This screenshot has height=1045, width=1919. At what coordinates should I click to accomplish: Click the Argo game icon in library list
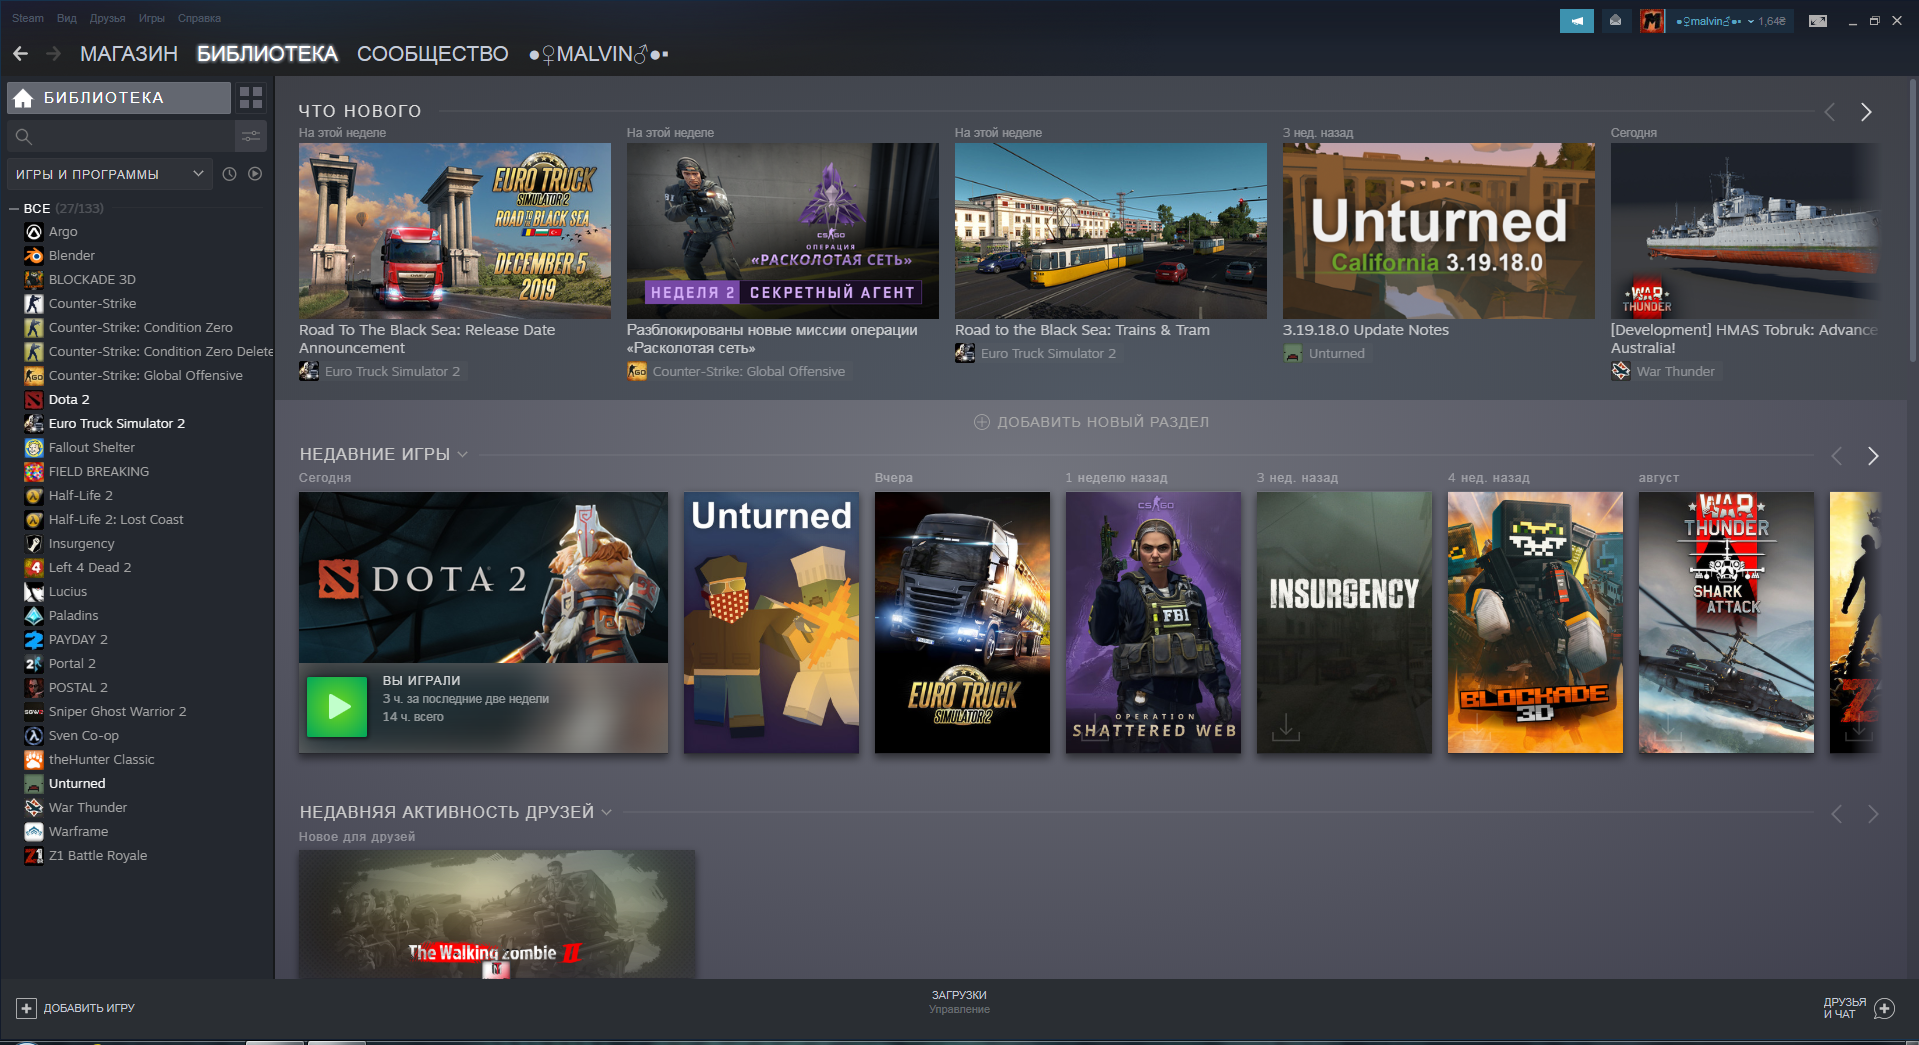34,232
